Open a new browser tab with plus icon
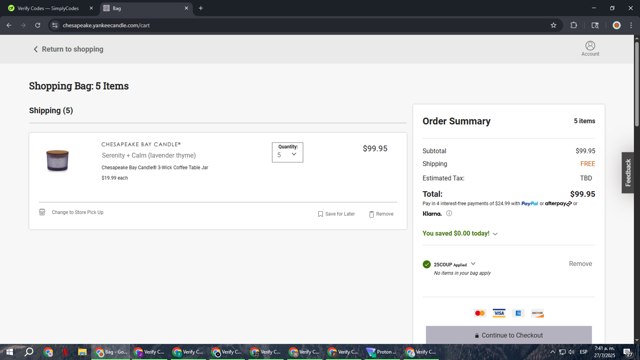This screenshot has width=640, height=360. (x=200, y=8)
